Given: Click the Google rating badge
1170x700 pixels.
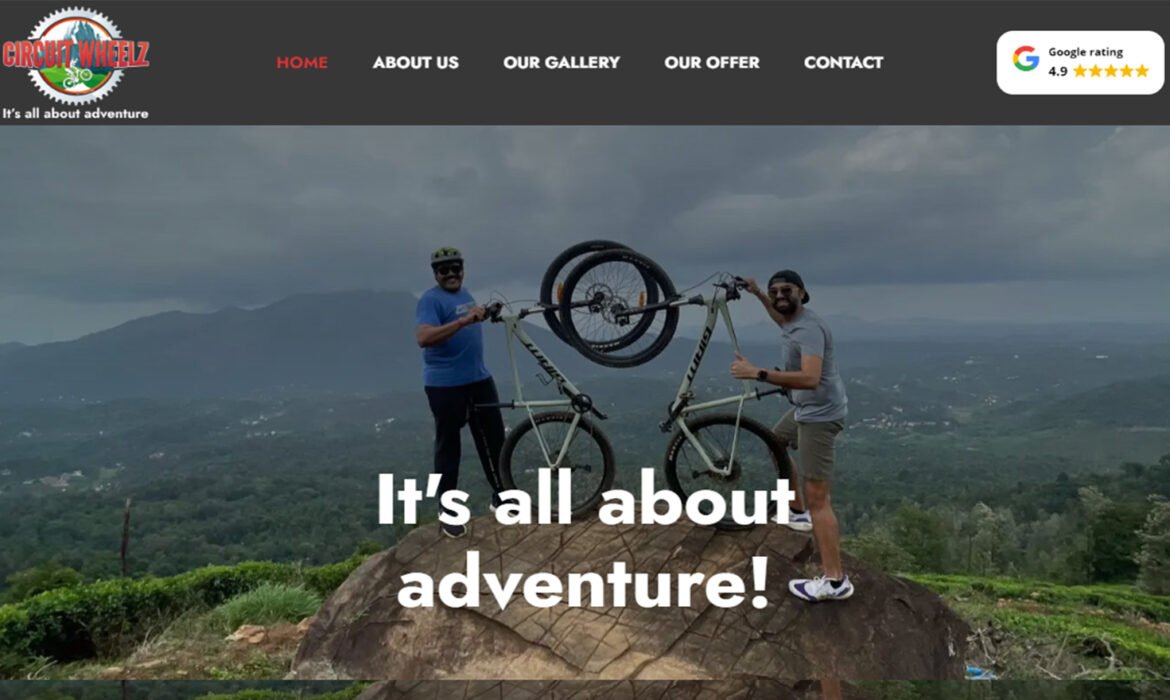Looking at the screenshot, I should (1080, 63).
